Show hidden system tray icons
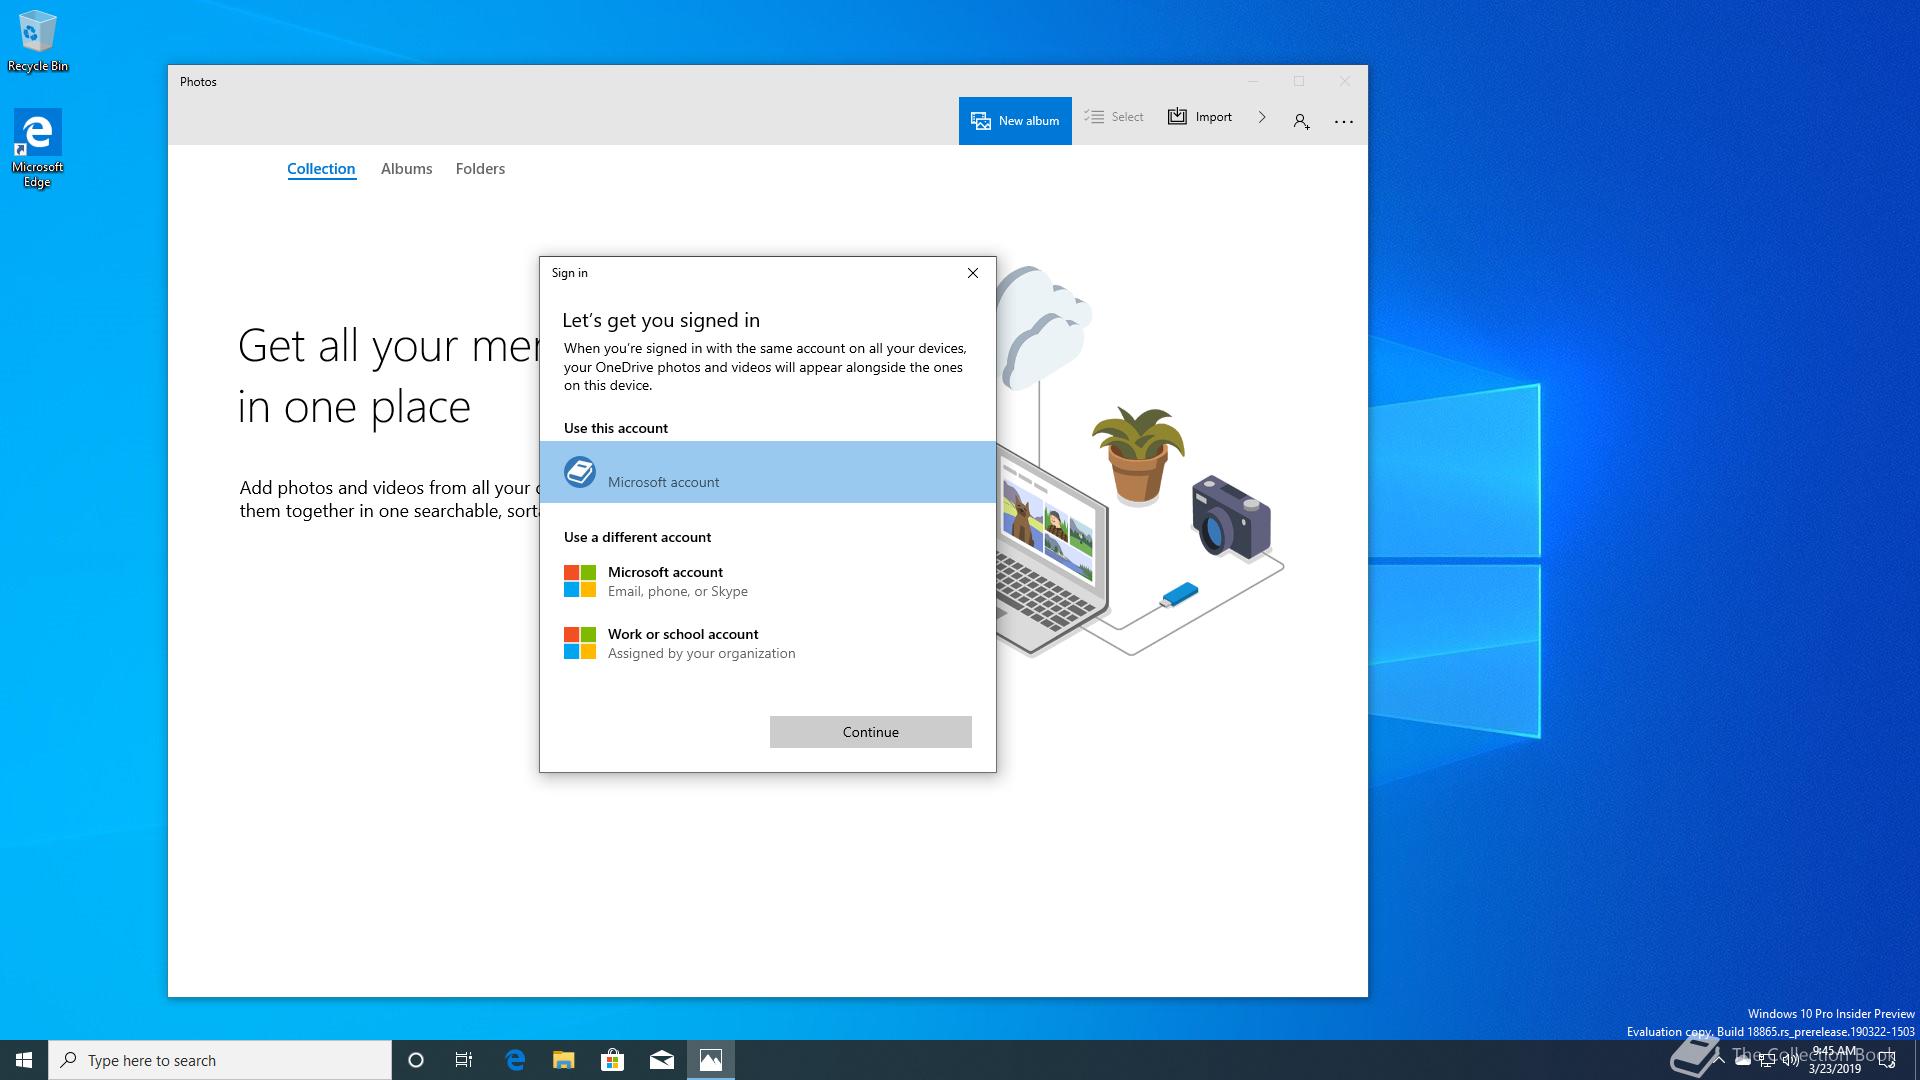 [1719, 1060]
